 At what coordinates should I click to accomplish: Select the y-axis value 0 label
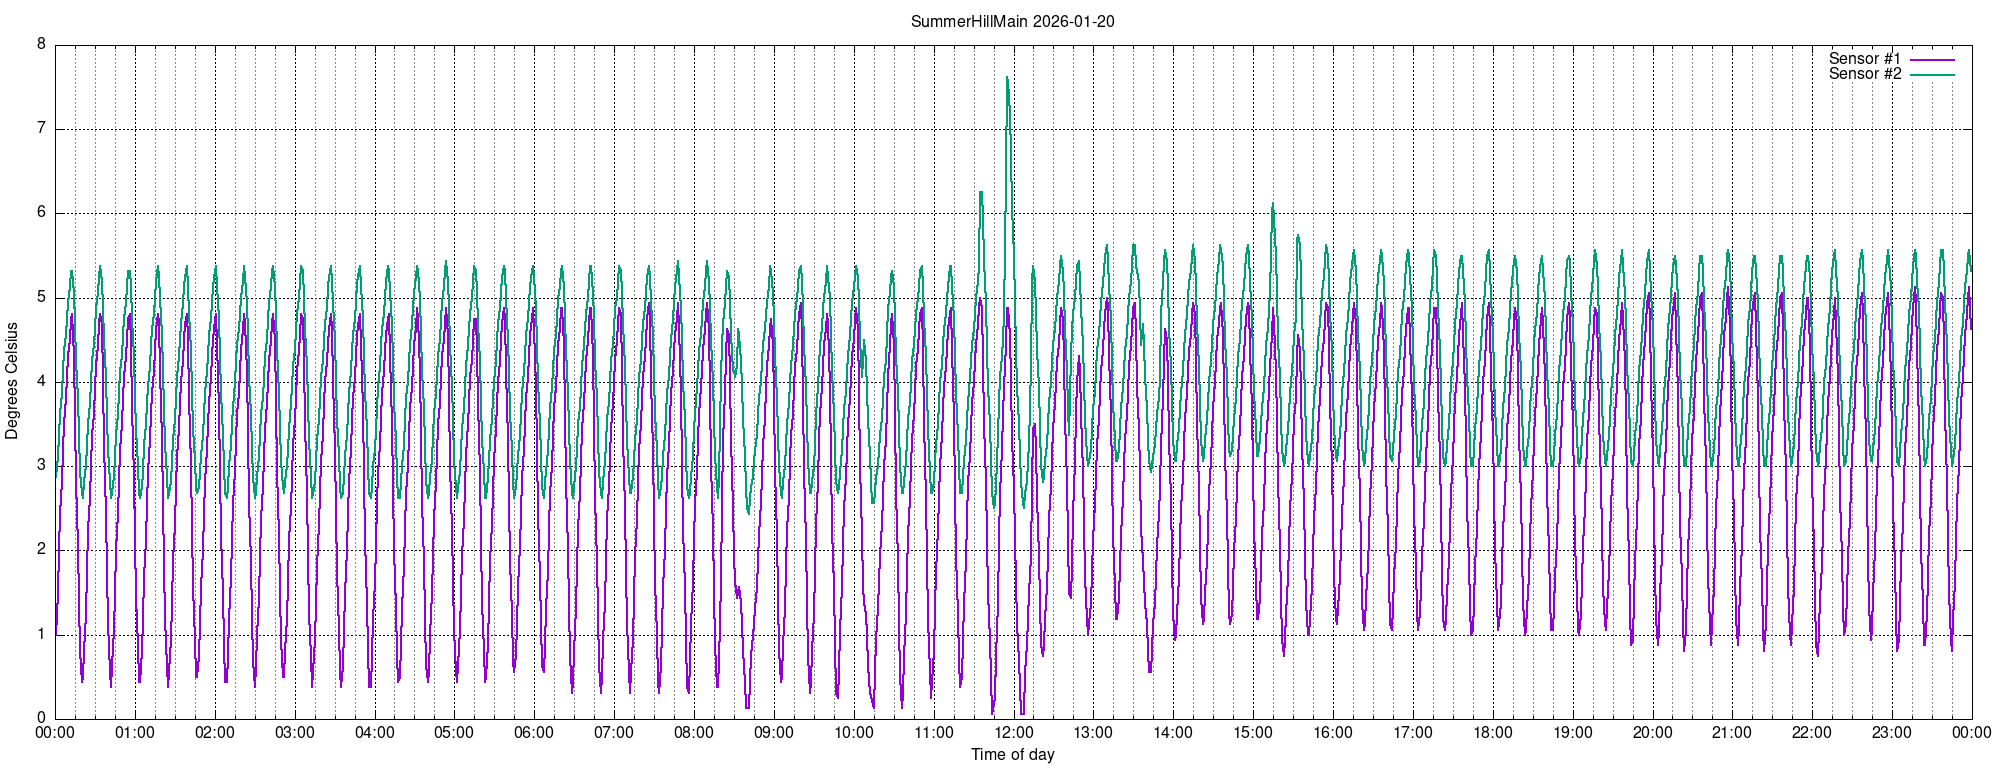[x=41, y=718]
